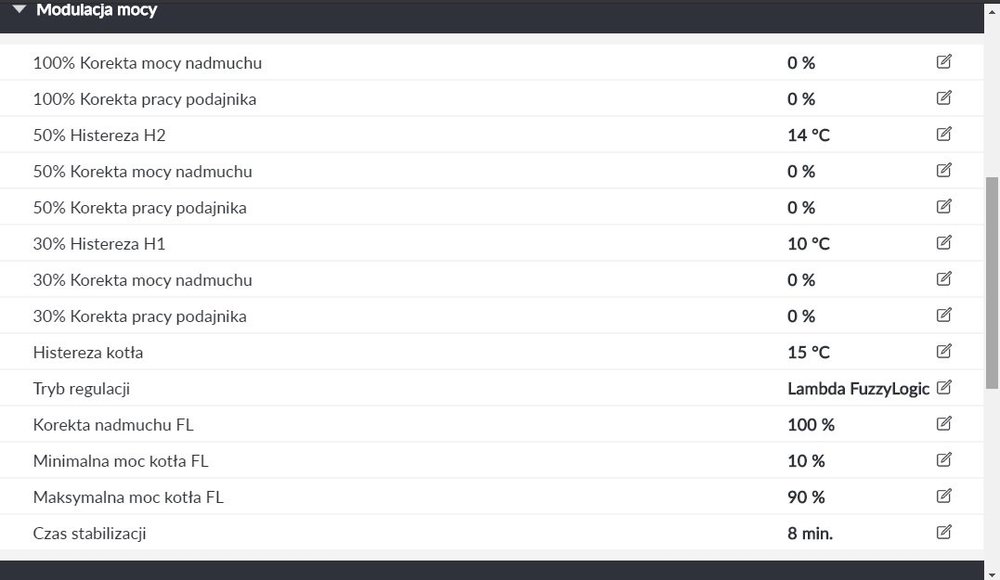Click the Modulacja mocy header title

pyautogui.click(x=96, y=10)
